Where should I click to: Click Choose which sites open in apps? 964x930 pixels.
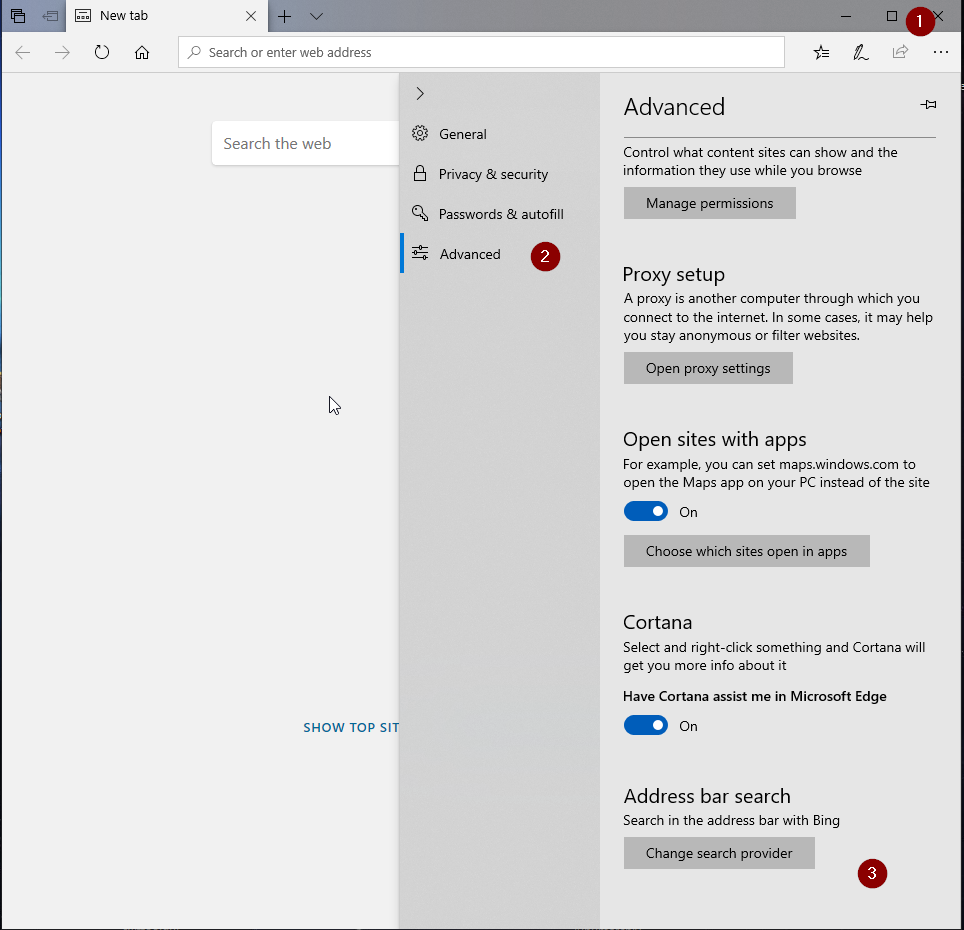[x=746, y=551]
